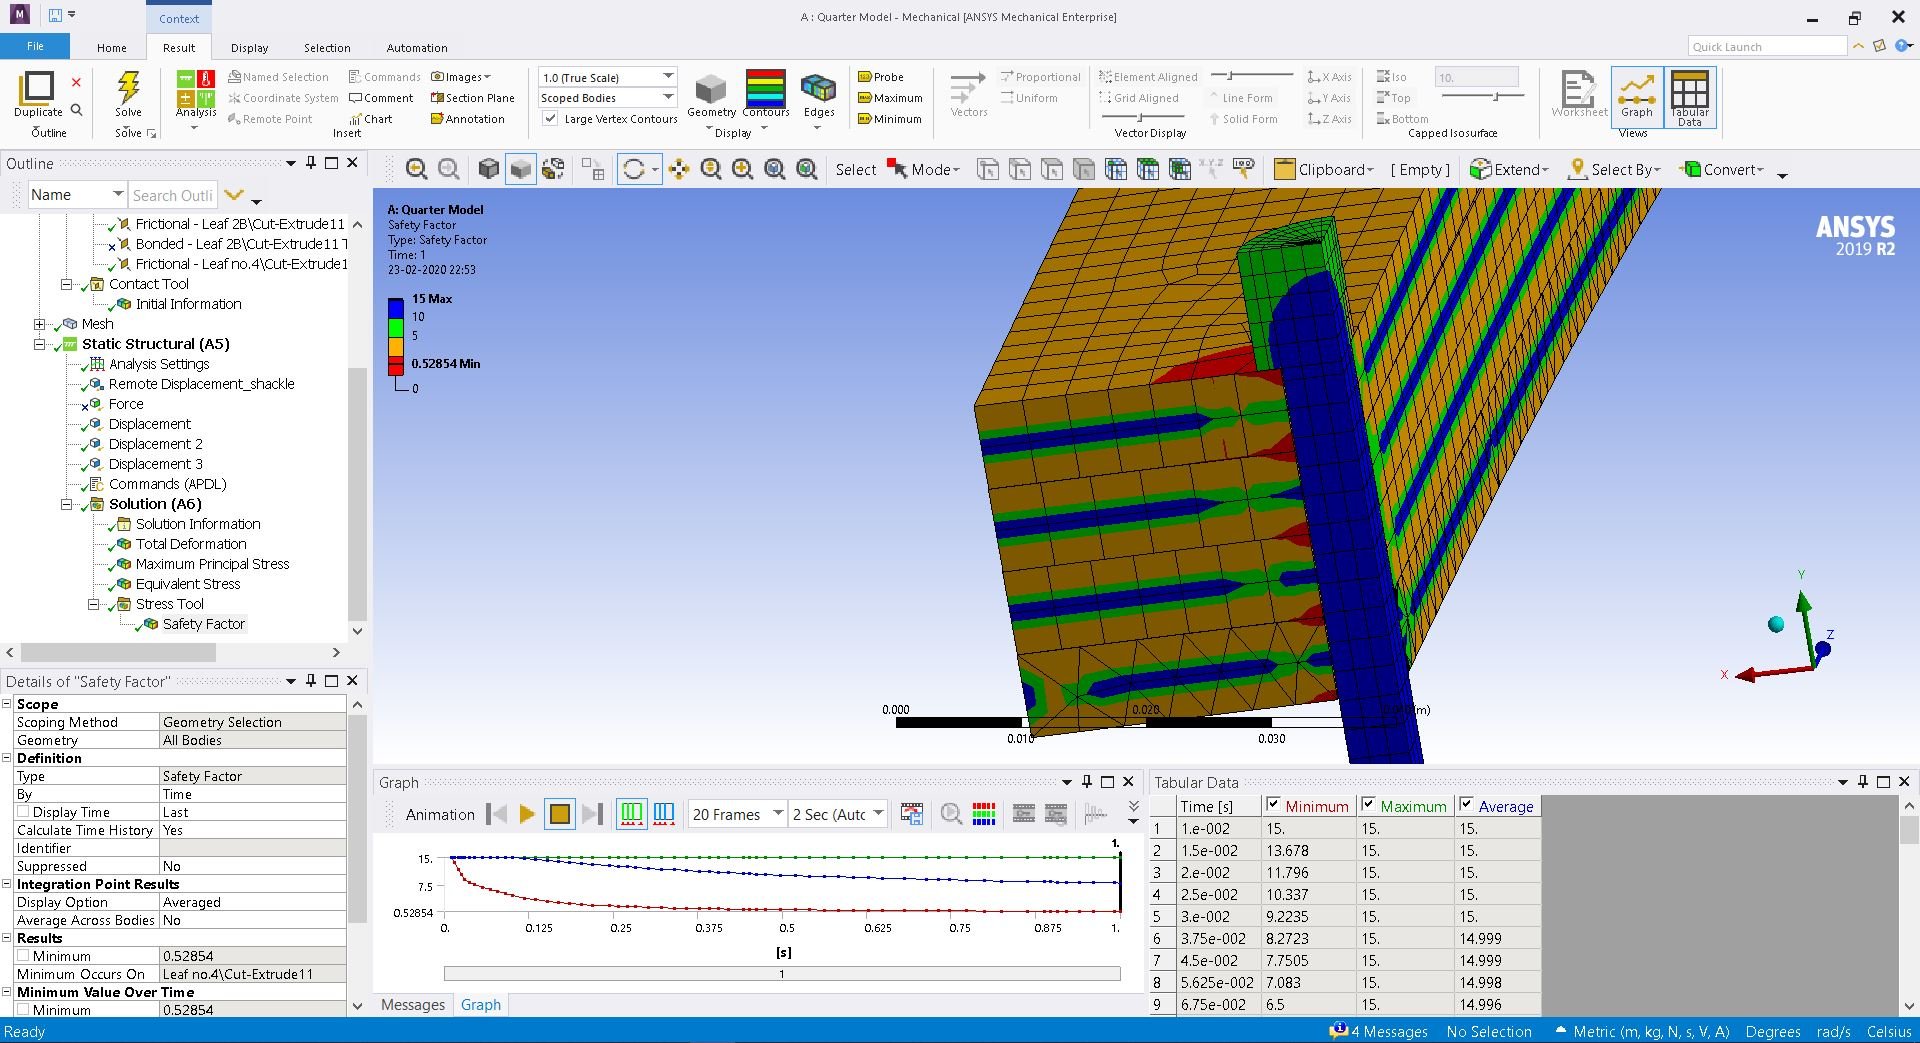
Task: Click the animation timeline slider bar
Action: (x=782, y=974)
